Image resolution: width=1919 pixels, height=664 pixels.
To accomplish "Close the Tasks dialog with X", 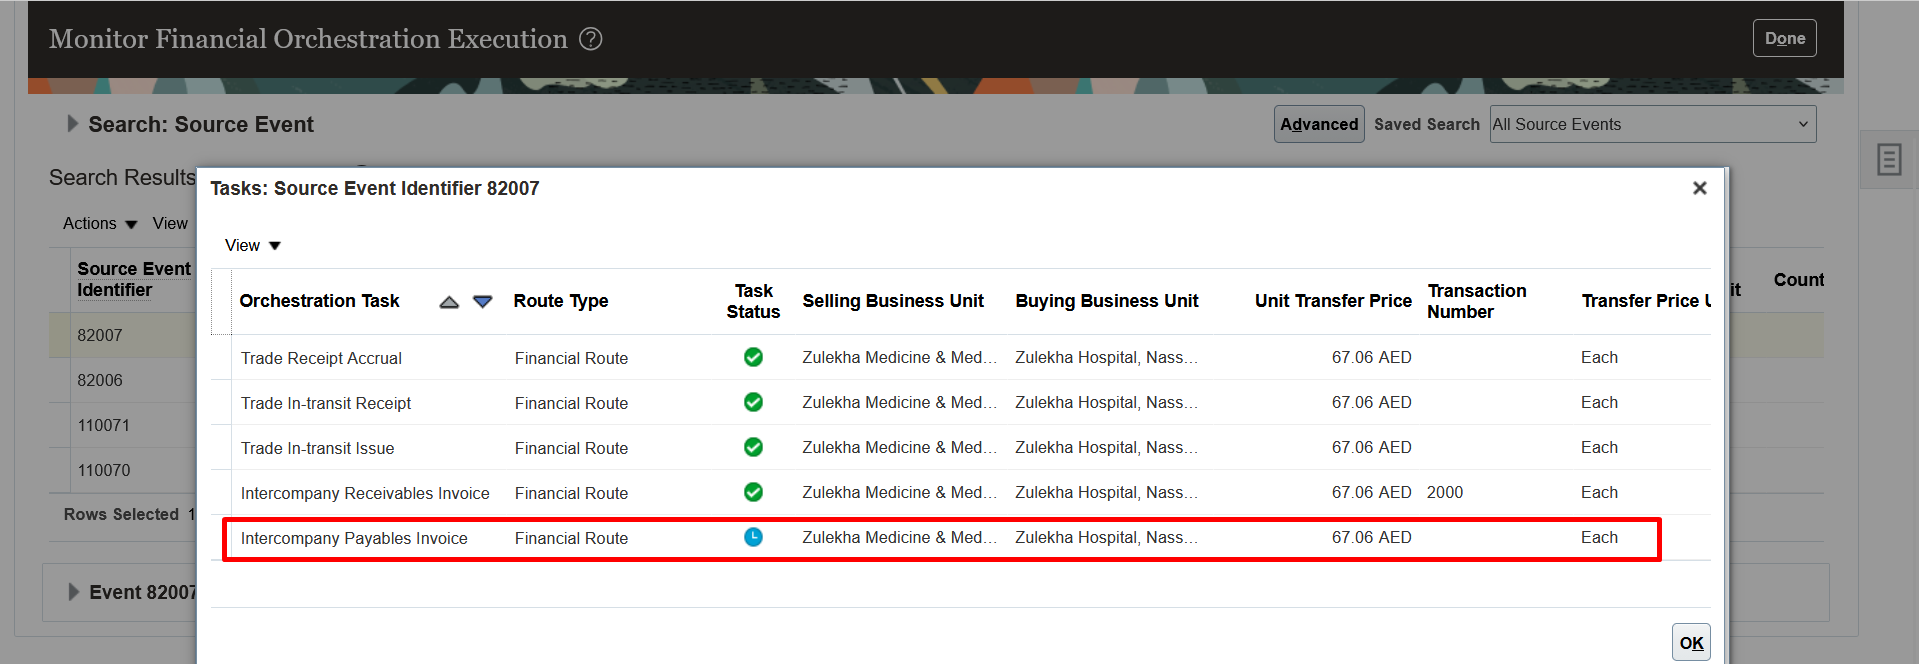I will coord(1699,188).
